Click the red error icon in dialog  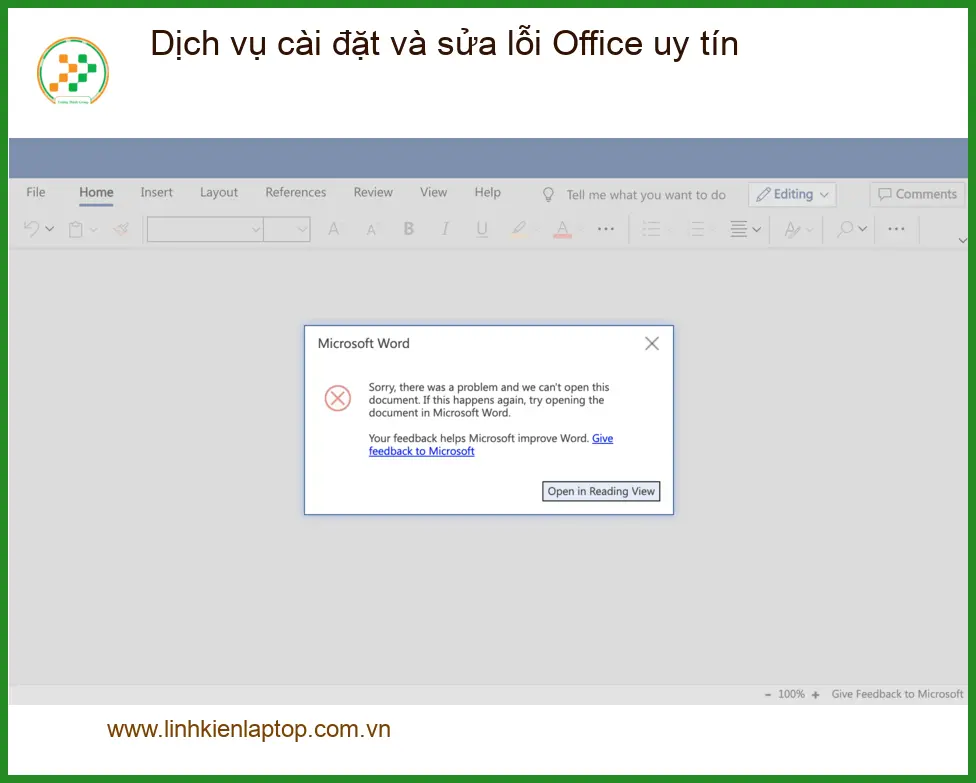click(x=338, y=398)
